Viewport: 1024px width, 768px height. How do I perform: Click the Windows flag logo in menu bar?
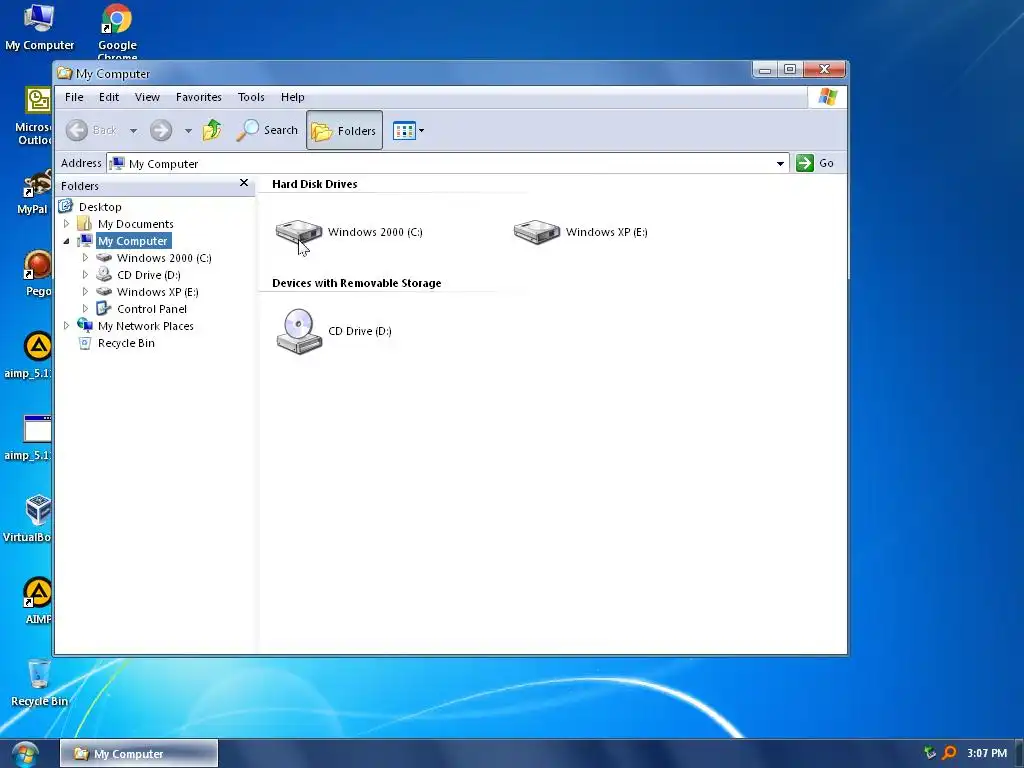tap(827, 97)
